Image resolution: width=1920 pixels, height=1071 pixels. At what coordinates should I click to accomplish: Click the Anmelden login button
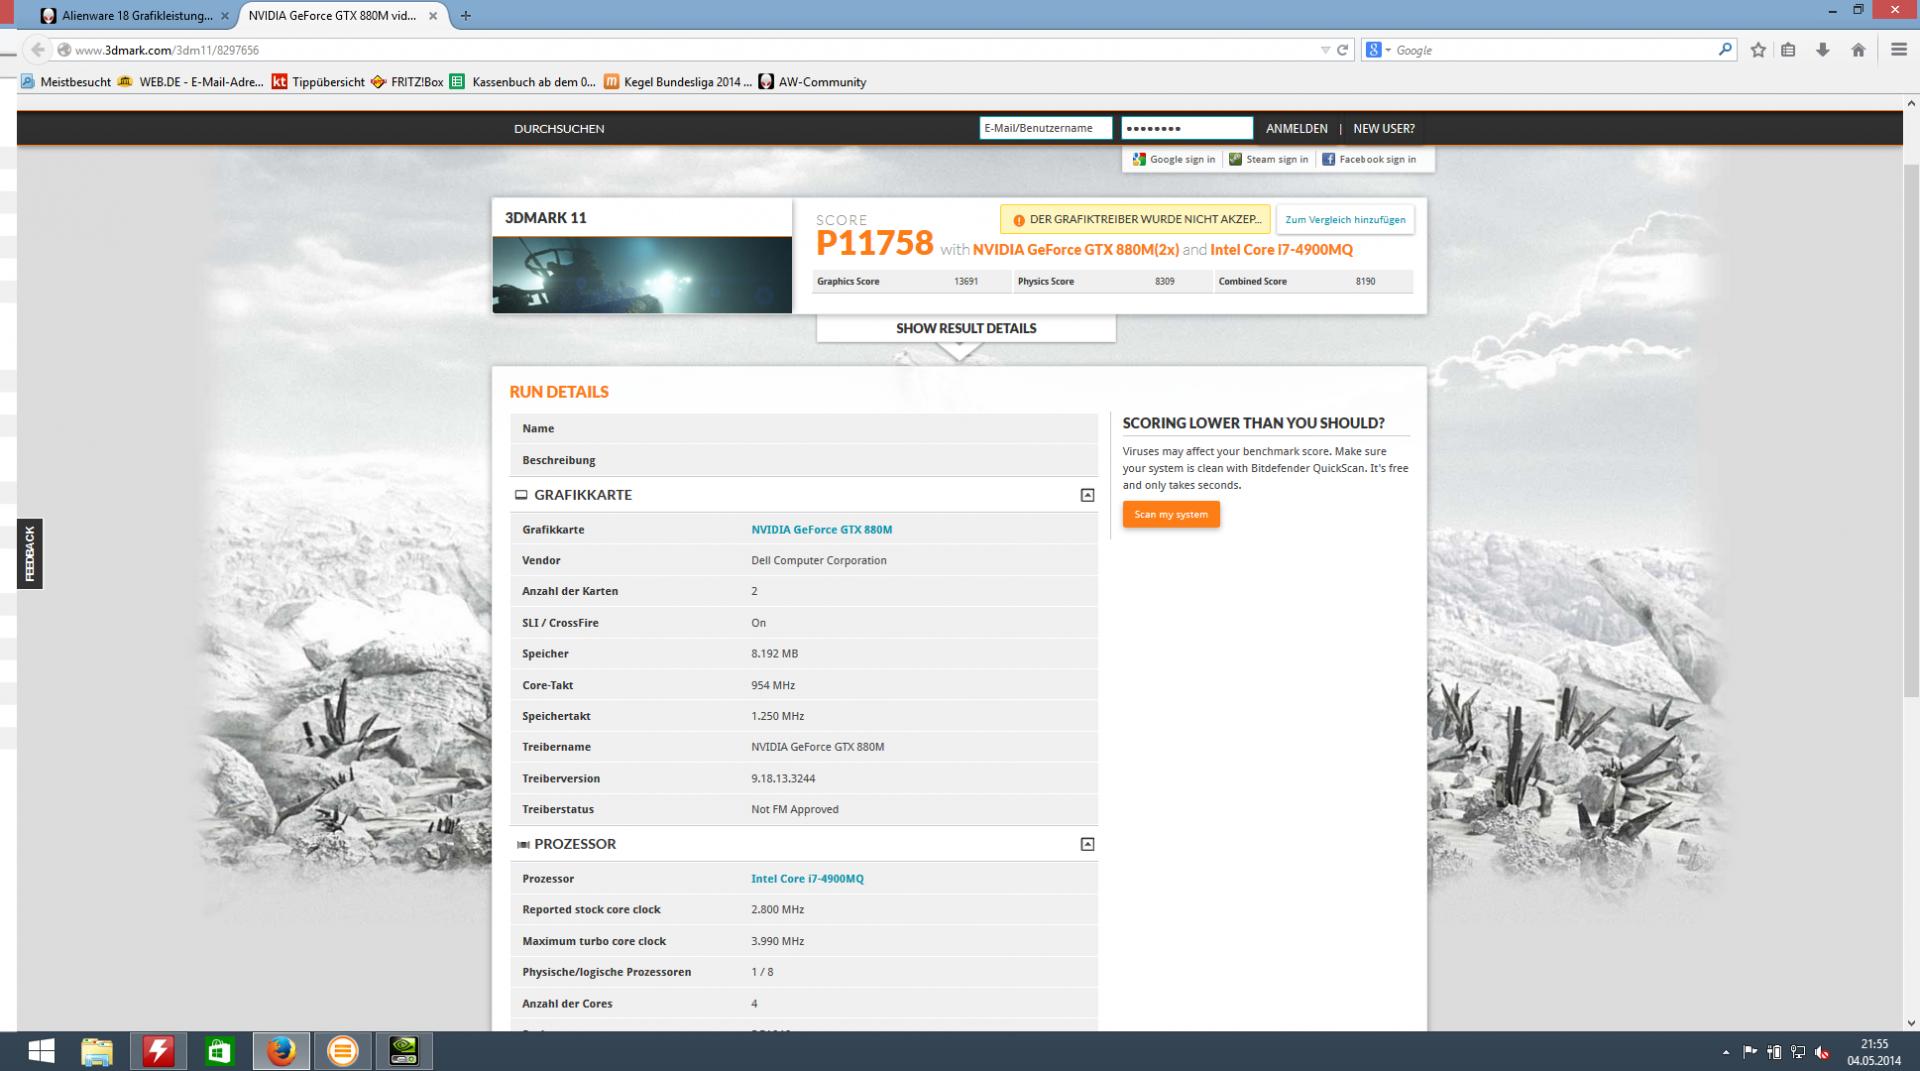coord(1296,128)
